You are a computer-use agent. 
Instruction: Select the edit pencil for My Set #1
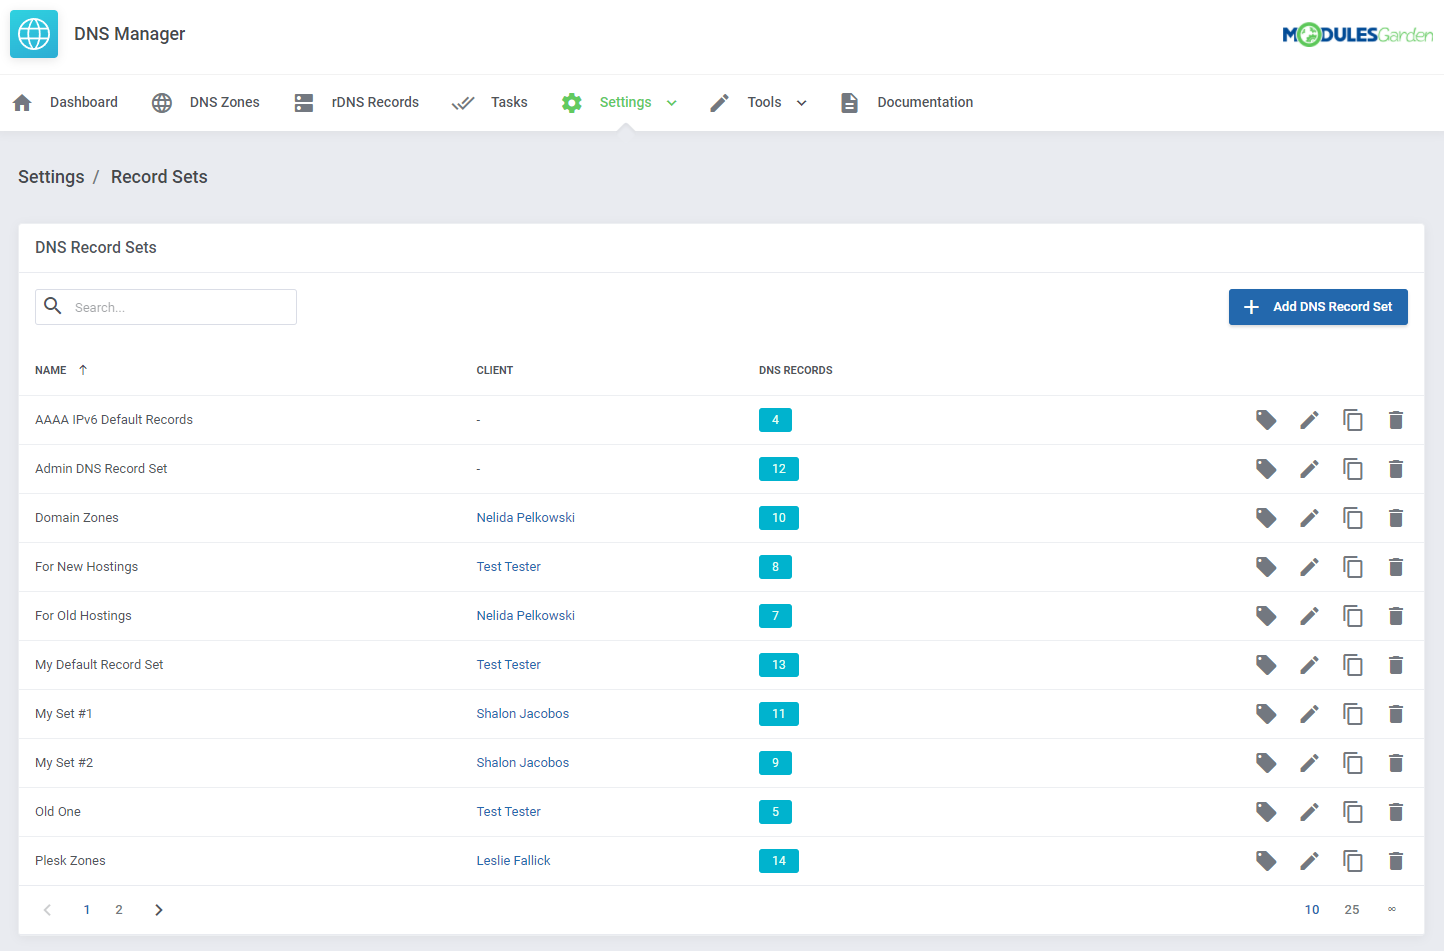(x=1309, y=713)
